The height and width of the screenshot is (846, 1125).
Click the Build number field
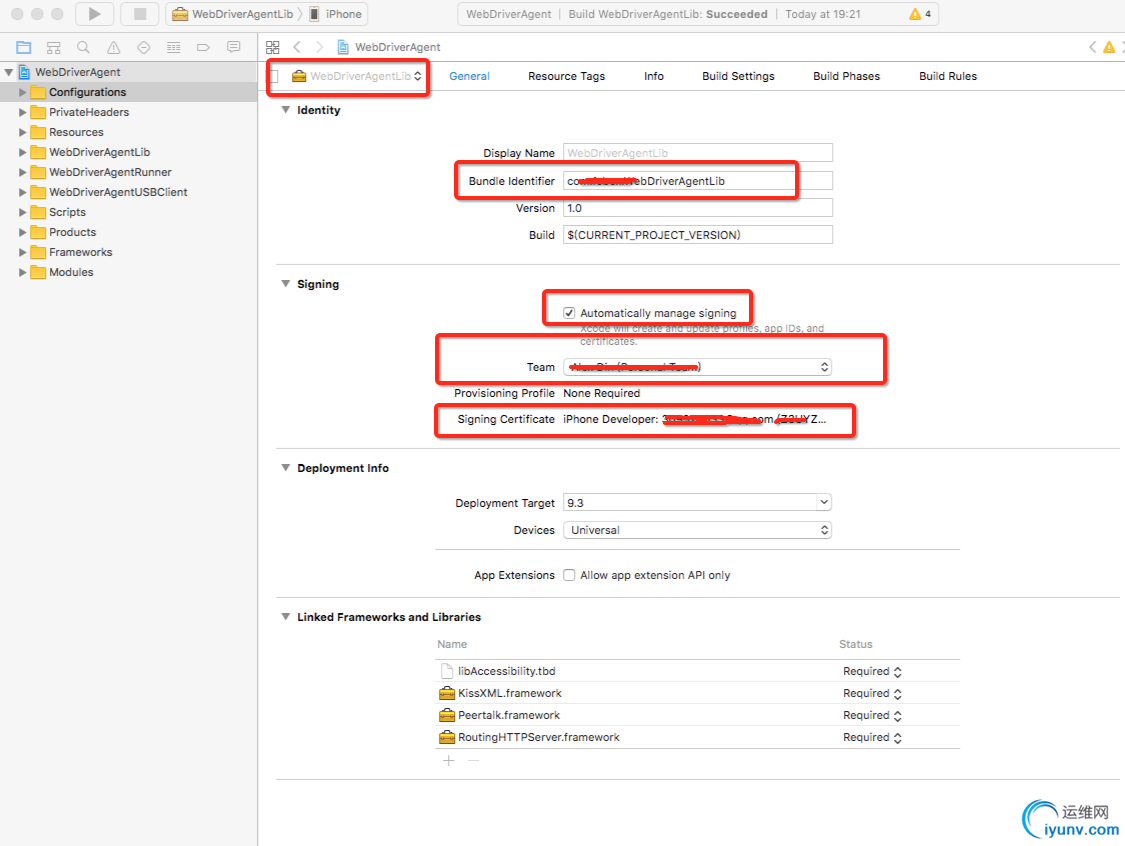697,235
